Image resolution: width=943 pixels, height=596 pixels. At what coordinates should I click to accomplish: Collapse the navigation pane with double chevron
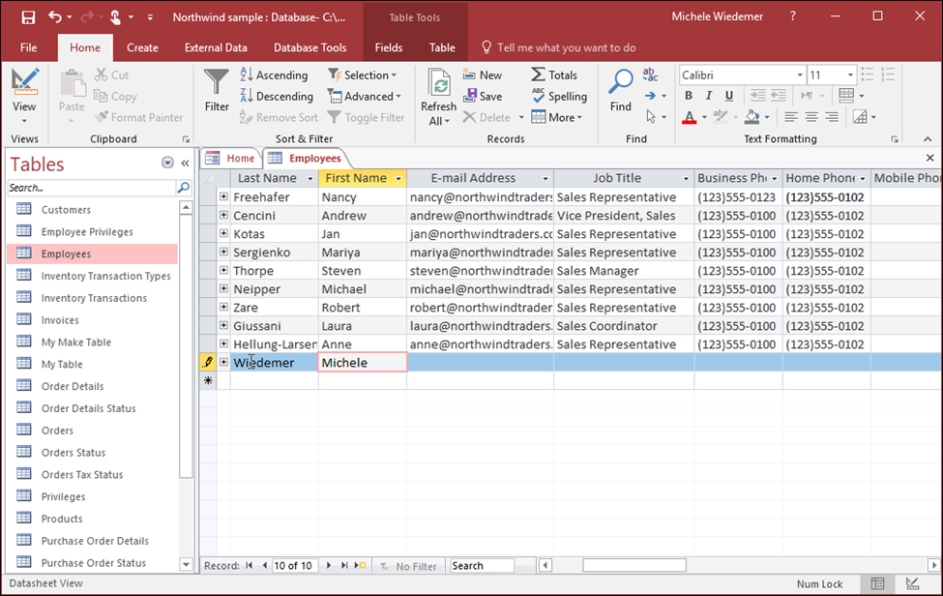coord(185,163)
